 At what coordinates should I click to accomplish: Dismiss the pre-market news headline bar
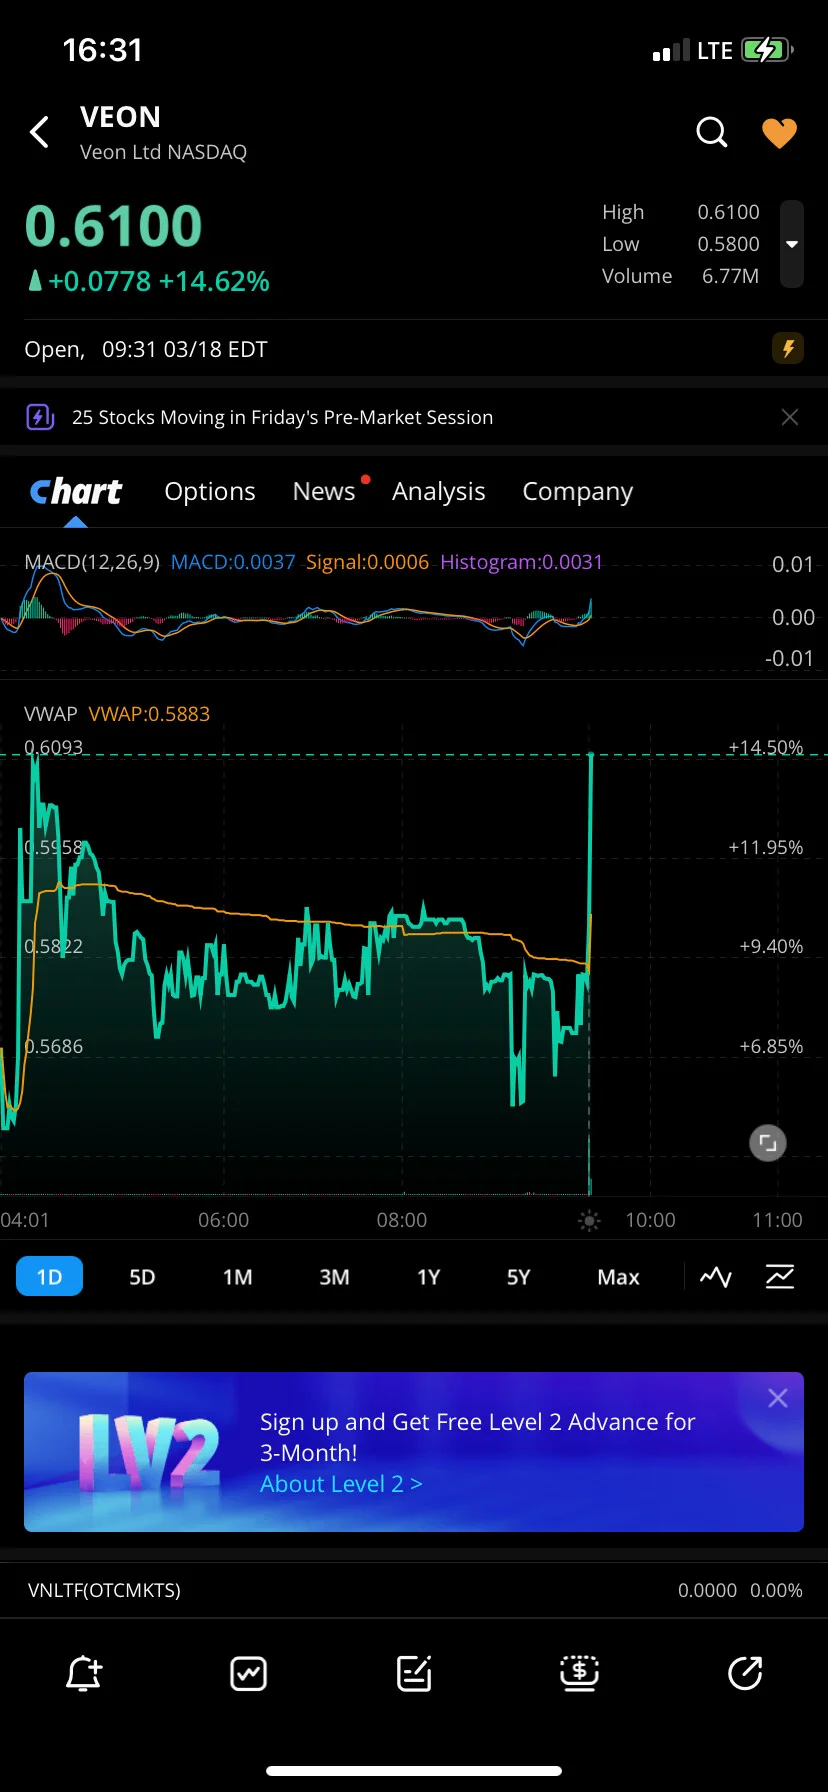[x=790, y=417]
